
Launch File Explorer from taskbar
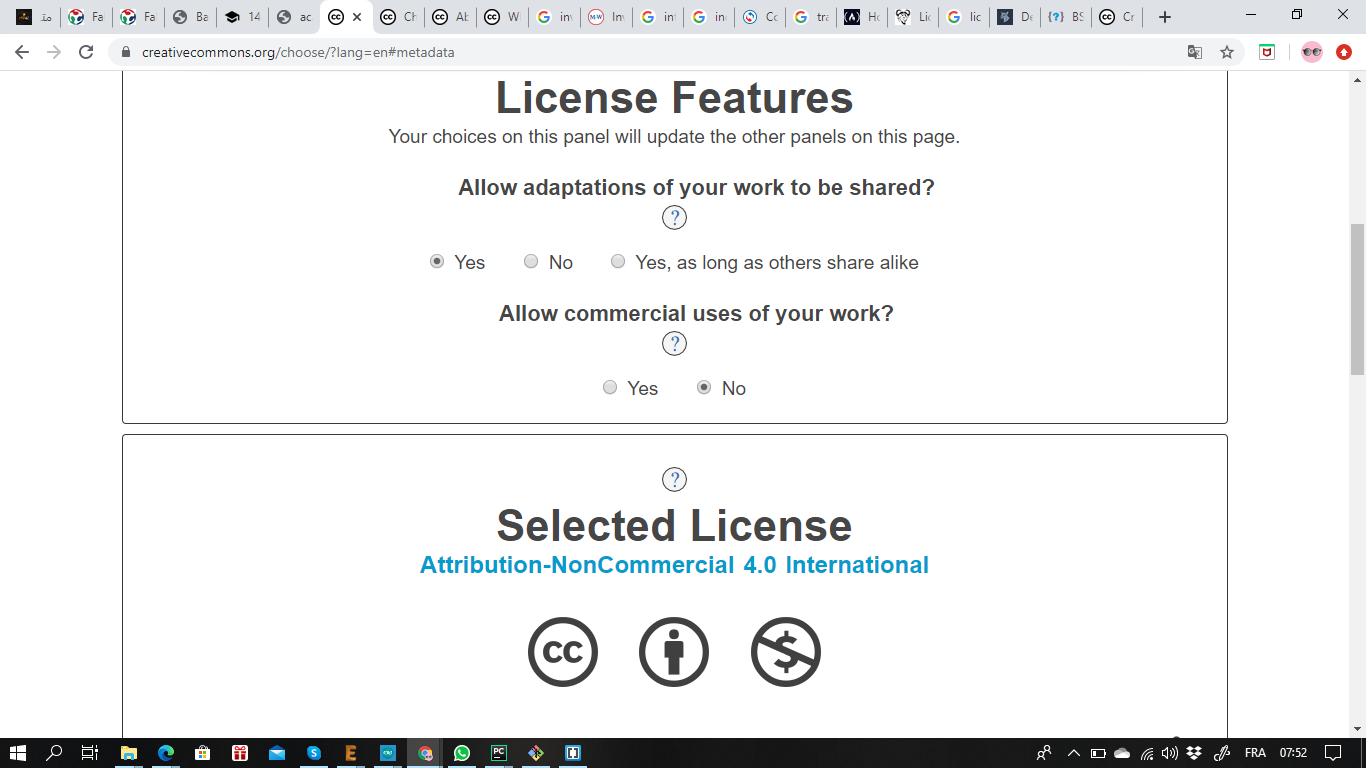(x=129, y=753)
